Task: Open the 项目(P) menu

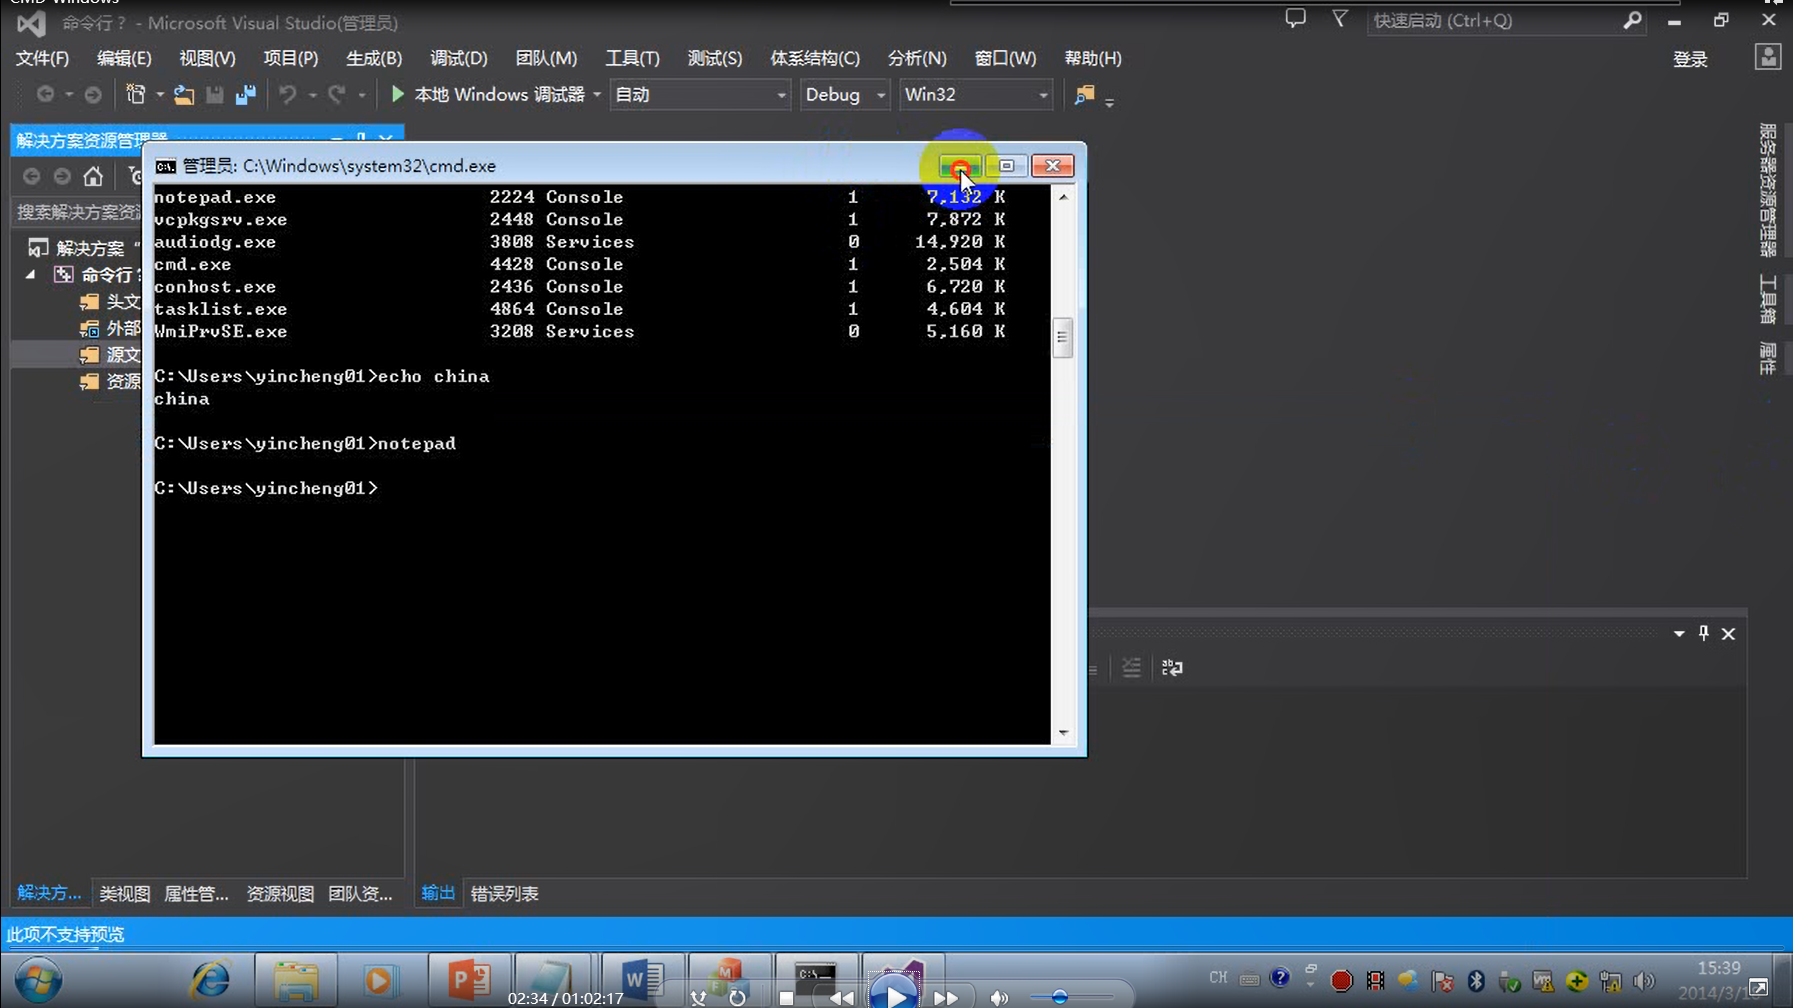Action: click(x=290, y=58)
